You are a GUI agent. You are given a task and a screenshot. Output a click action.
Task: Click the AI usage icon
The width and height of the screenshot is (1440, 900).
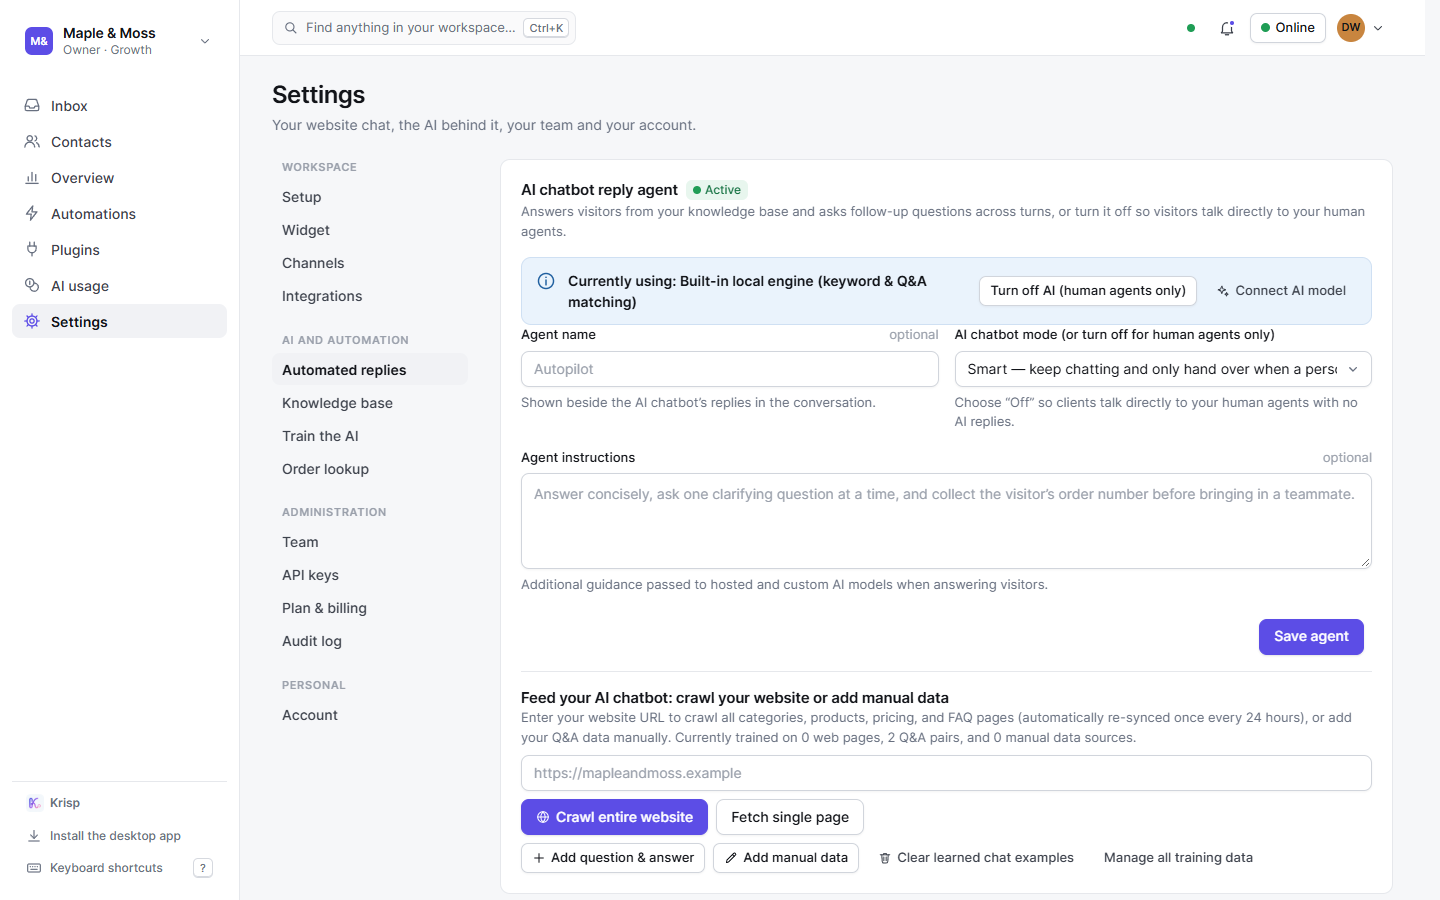point(32,285)
